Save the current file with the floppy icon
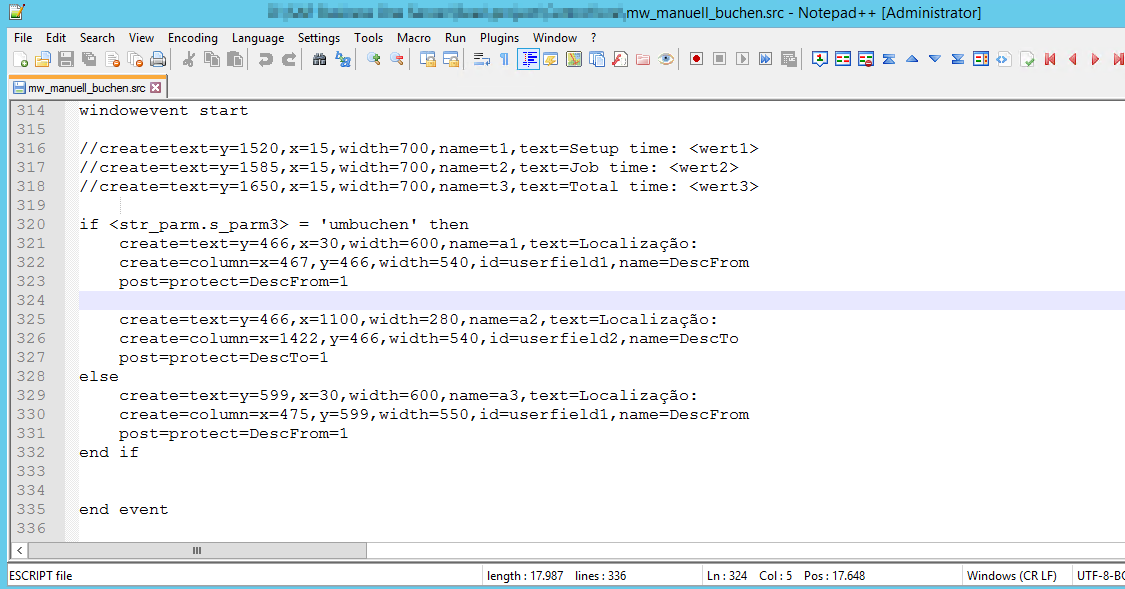 pyautogui.click(x=66, y=60)
